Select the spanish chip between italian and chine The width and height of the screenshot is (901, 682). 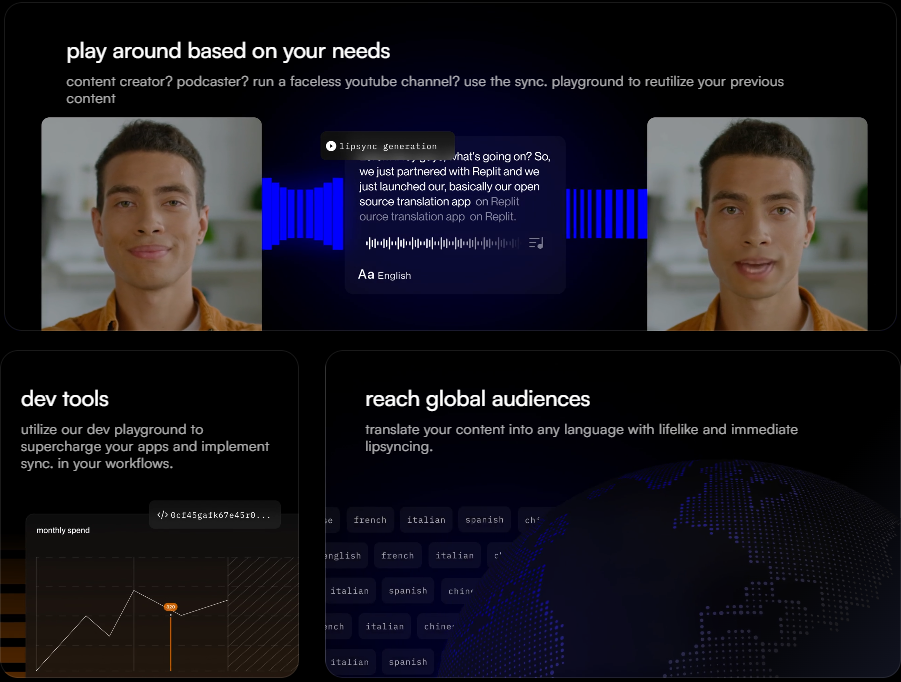click(408, 591)
